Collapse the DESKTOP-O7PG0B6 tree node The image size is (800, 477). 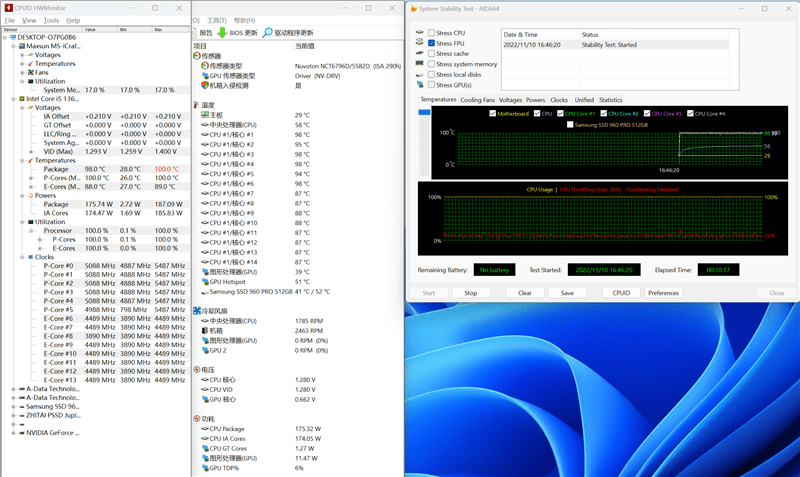click(x=5, y=37)
